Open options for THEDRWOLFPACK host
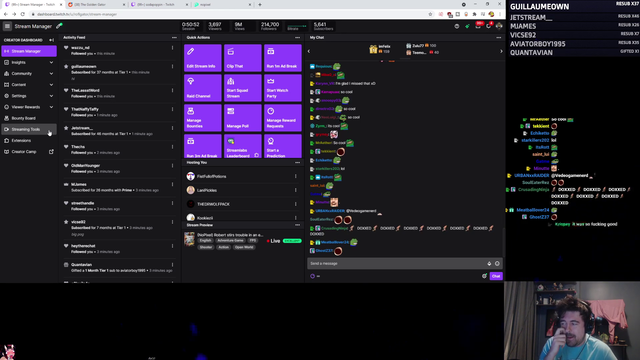Viewport: 640px width, 360px height. pos(296,204)
